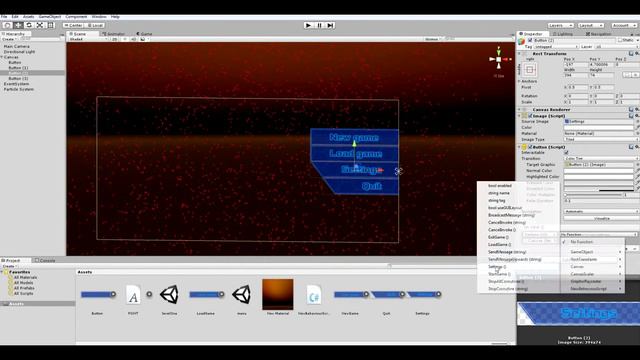Select Button (3) in Hierarchy
640x360 pixels.
(18, 78)
